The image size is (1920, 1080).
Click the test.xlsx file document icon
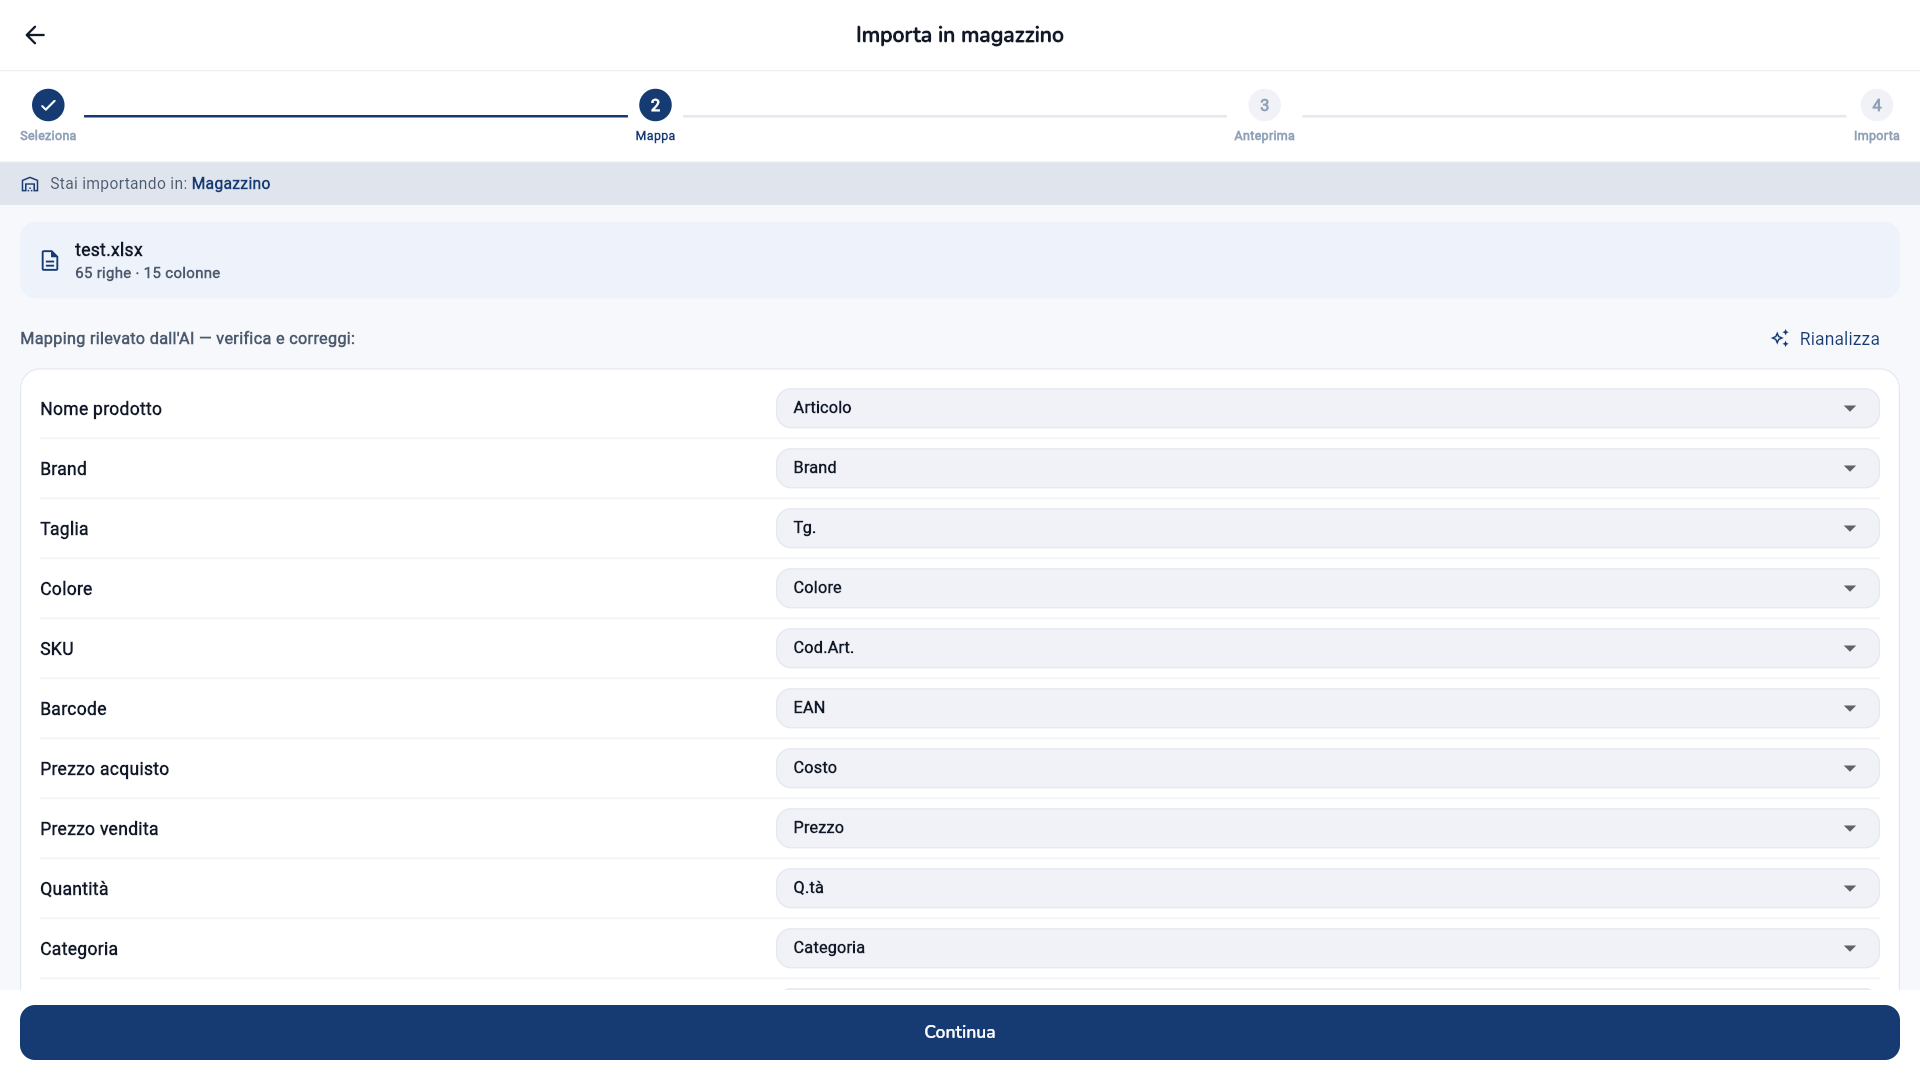50,261
